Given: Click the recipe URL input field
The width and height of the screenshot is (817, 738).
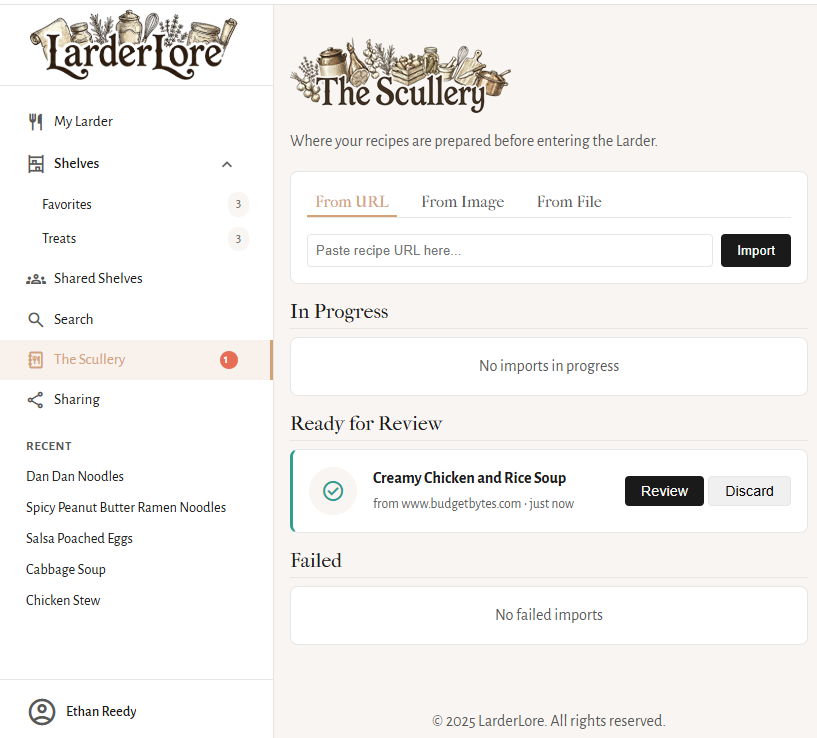Looking at the screenshot, I should click(509, 250).
